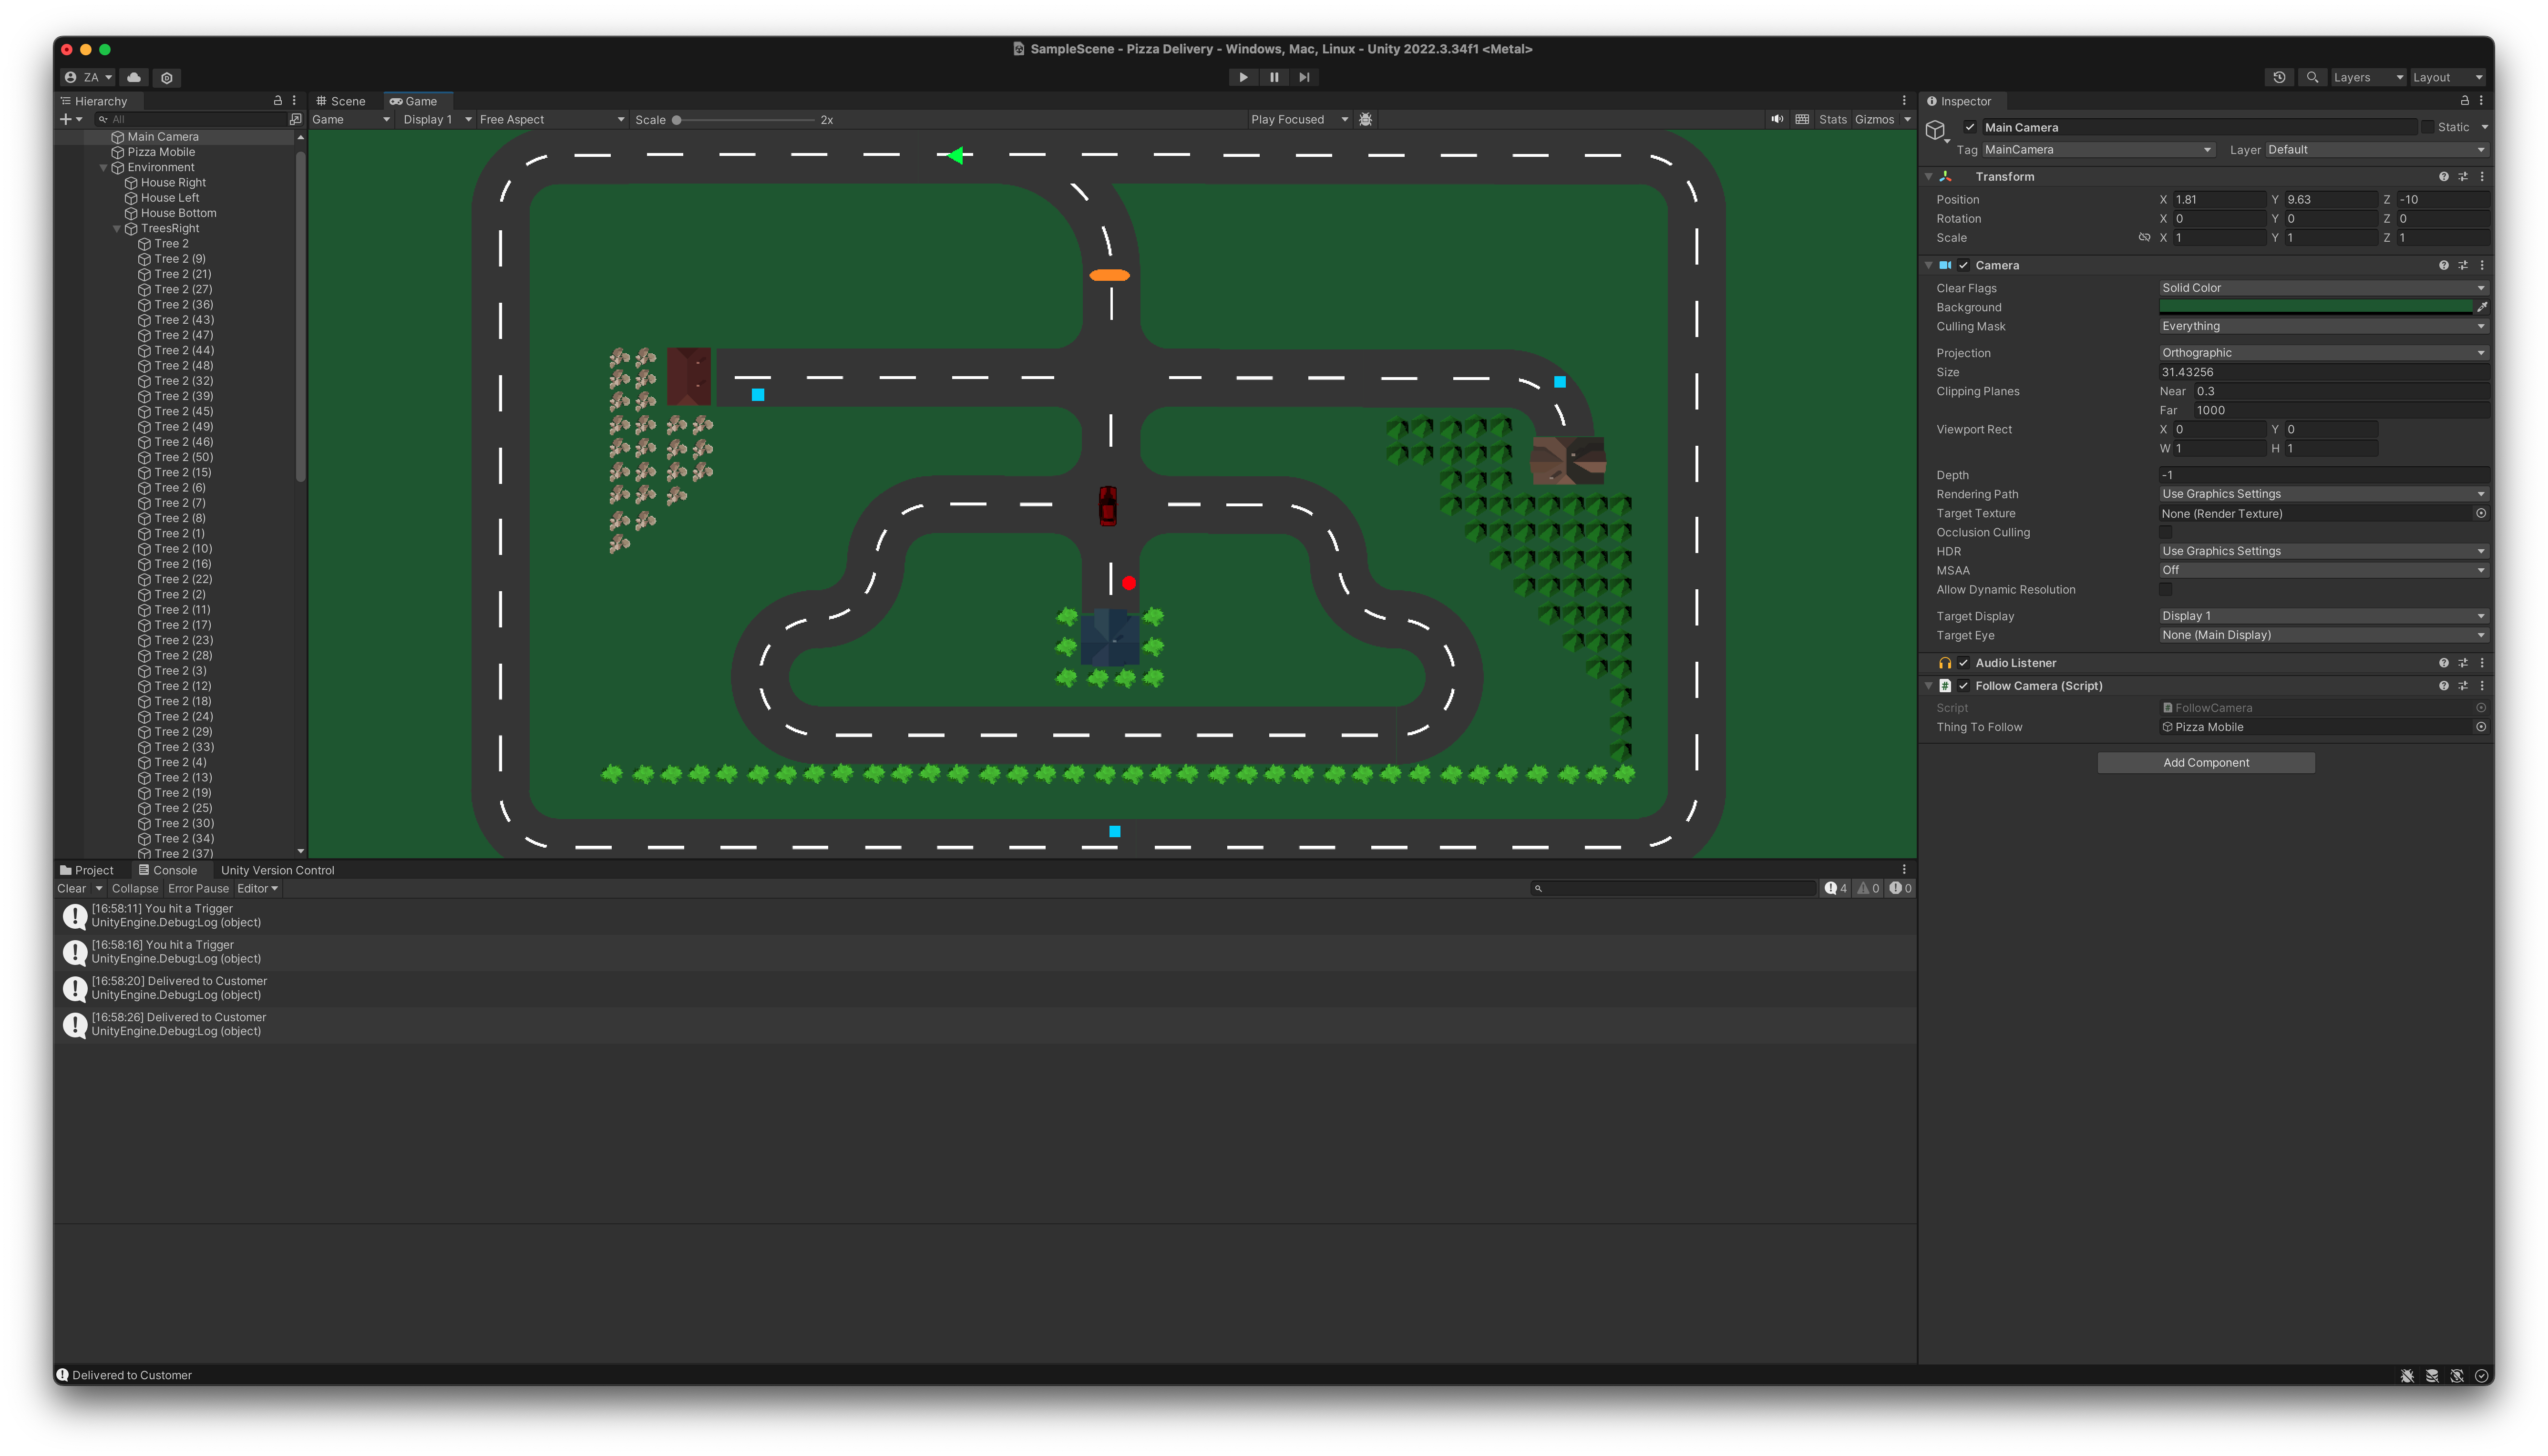Pick Background color with the eyedropper
Screen dimensions: 2548x1456
point(2482,307)
